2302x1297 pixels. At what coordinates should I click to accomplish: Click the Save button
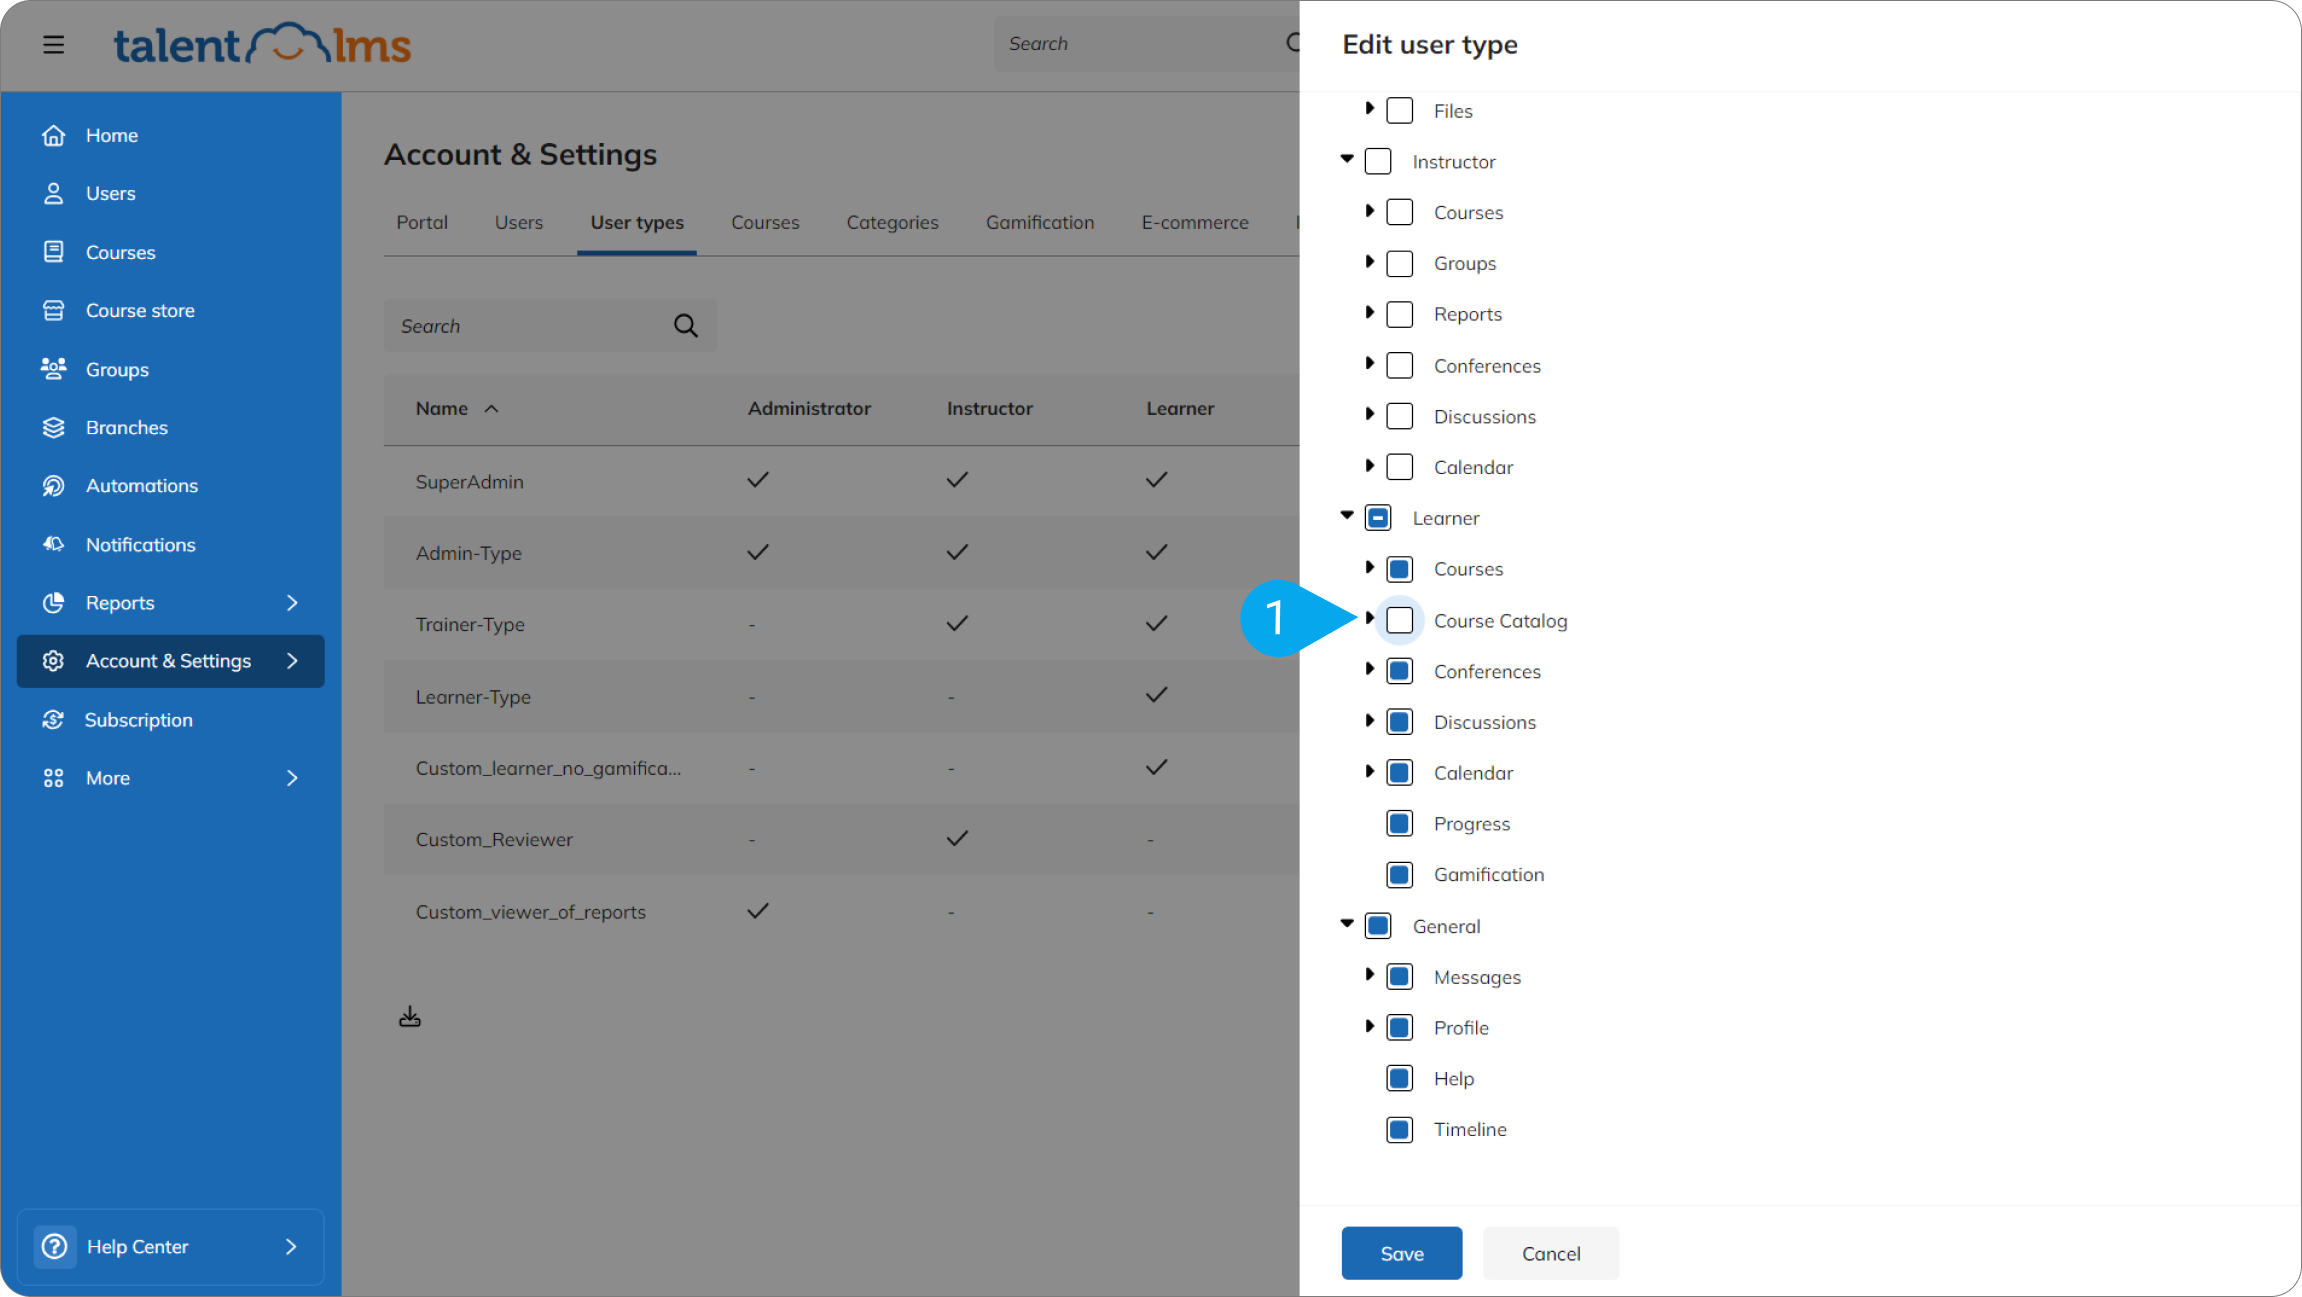(x=1401, y=1254)
